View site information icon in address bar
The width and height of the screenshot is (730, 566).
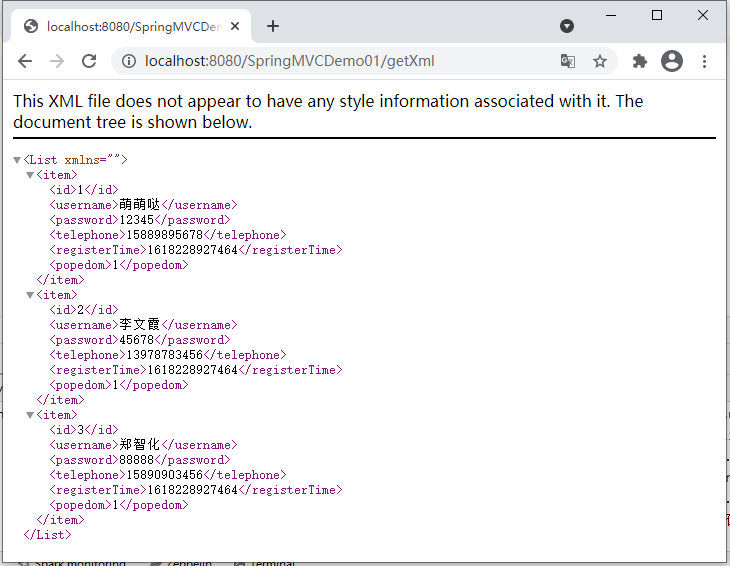pos(128,61)
